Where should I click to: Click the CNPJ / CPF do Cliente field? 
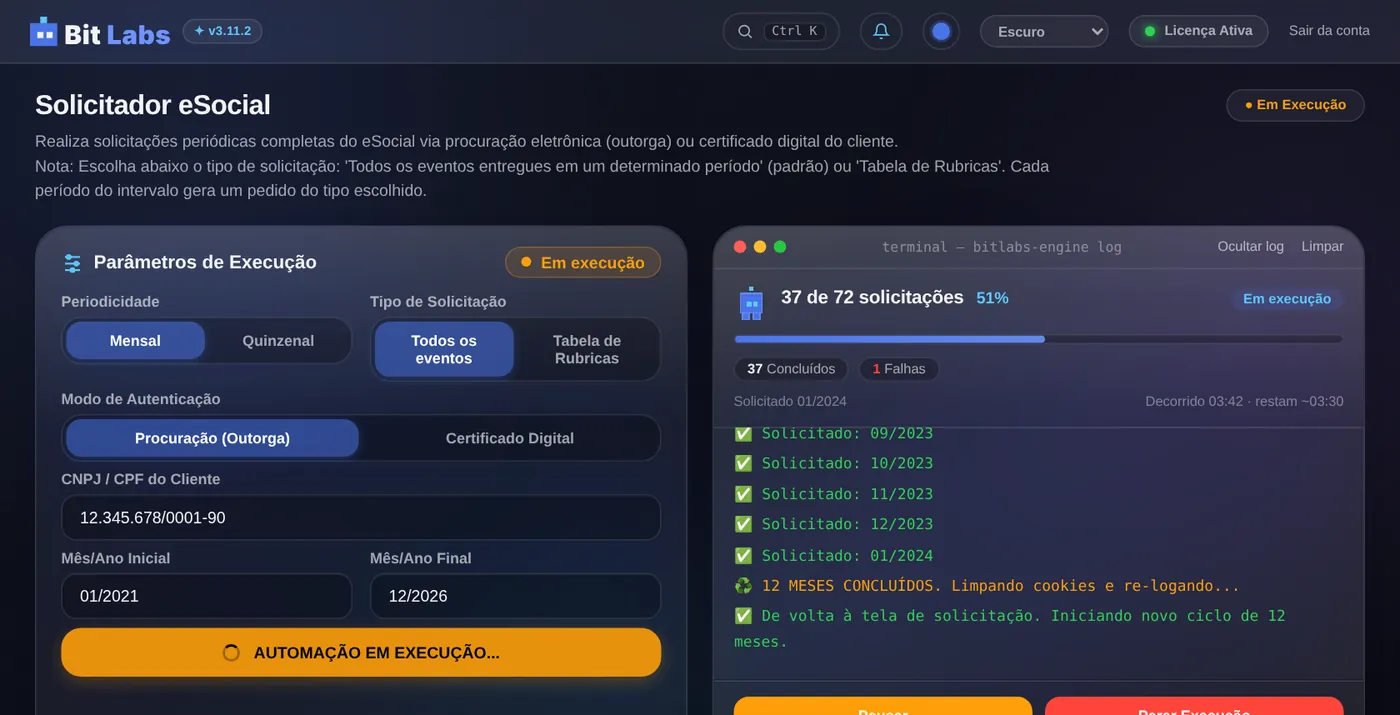[361, 518]
